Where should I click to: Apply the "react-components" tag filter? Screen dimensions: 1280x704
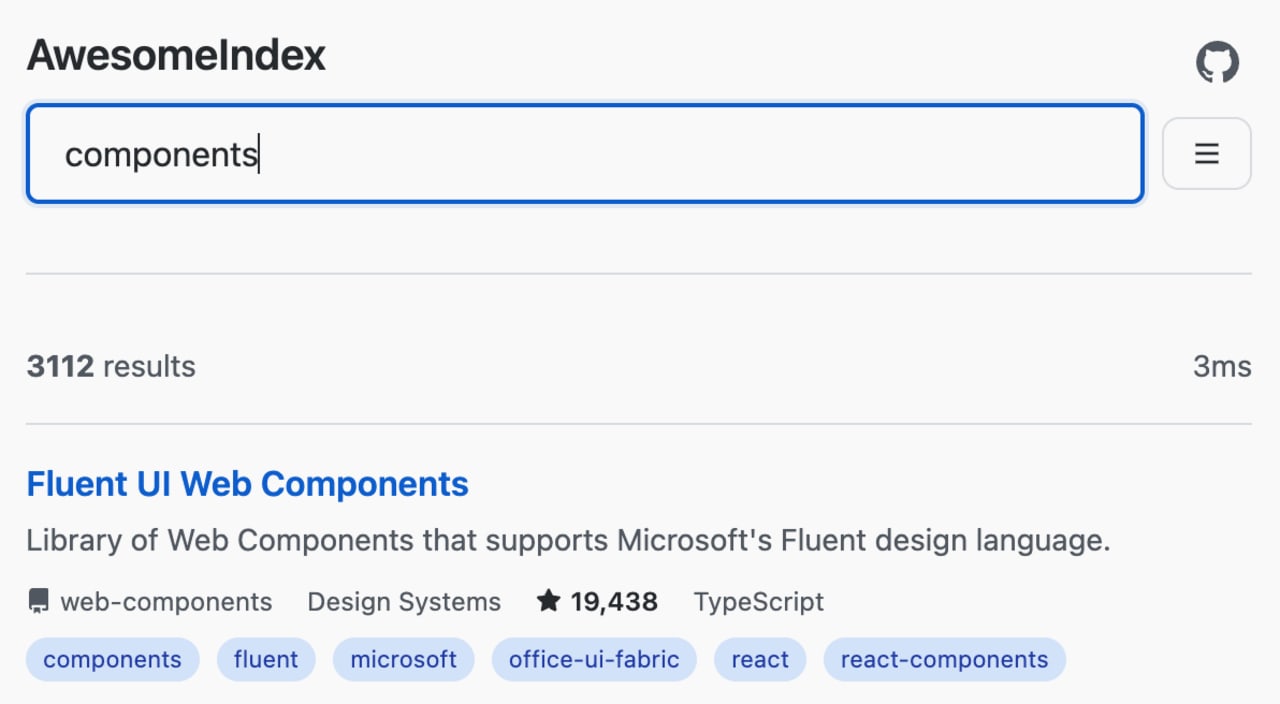tap(944, 660)
